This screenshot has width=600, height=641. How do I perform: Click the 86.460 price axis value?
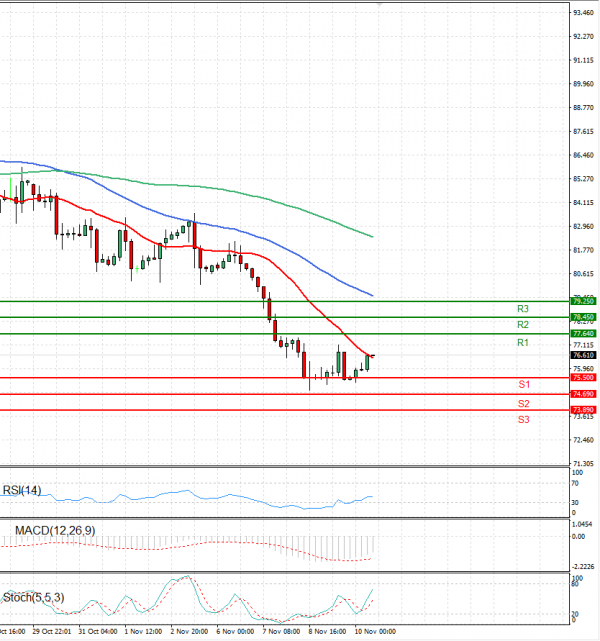click(x=583, y=155)
